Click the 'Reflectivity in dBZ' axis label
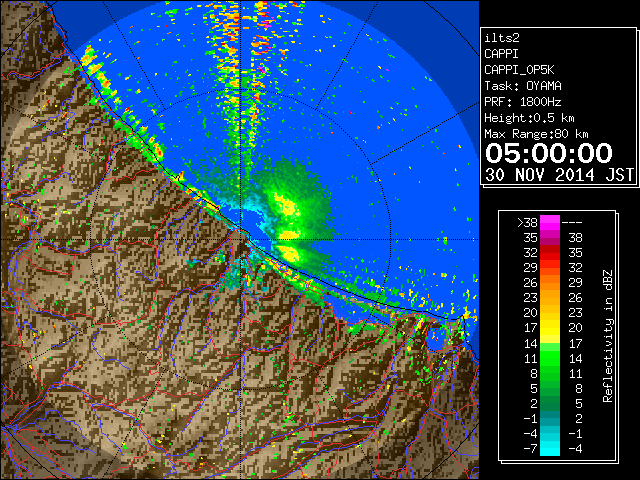 click(x=608, y=336)
